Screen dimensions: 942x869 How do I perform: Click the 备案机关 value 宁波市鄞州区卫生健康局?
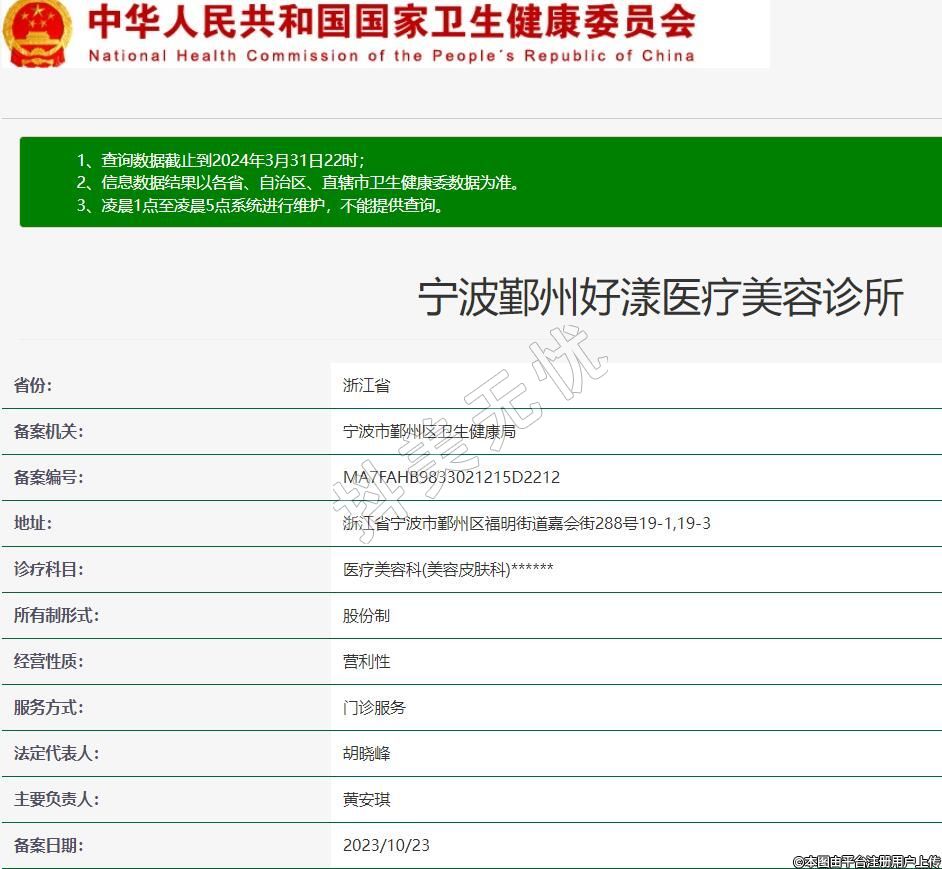[x=429, y=432]
